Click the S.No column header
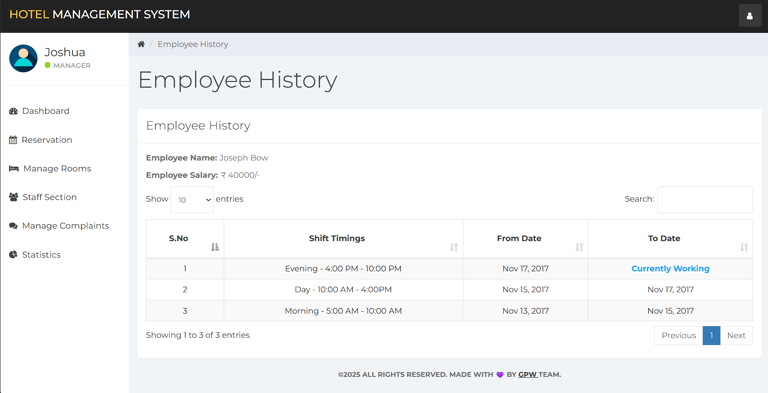Screen dimensions: 768x393 click(x=185, y=239)
